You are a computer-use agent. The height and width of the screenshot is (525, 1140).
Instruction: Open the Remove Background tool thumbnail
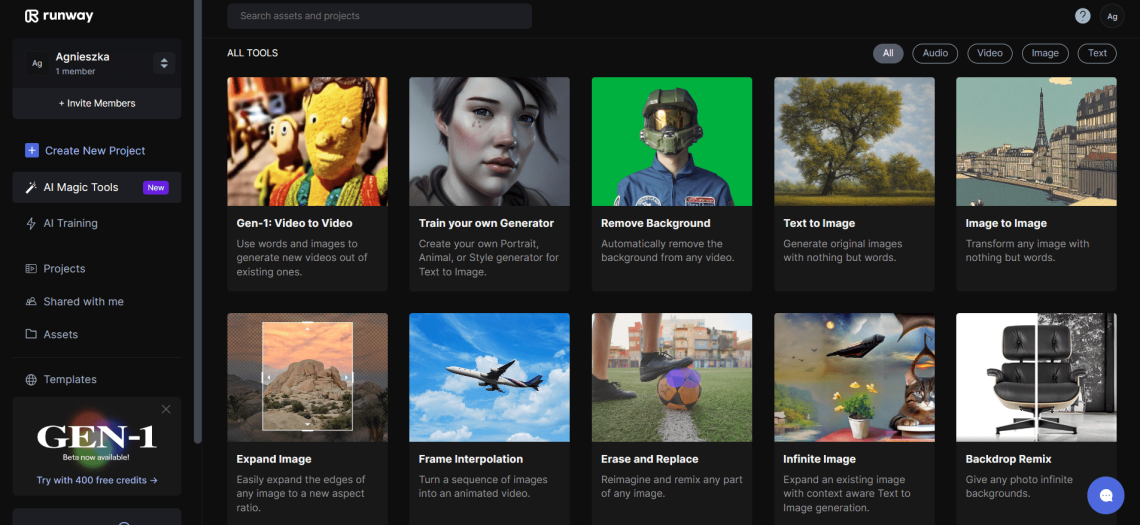pyautogui.click(x=672, y=141)
